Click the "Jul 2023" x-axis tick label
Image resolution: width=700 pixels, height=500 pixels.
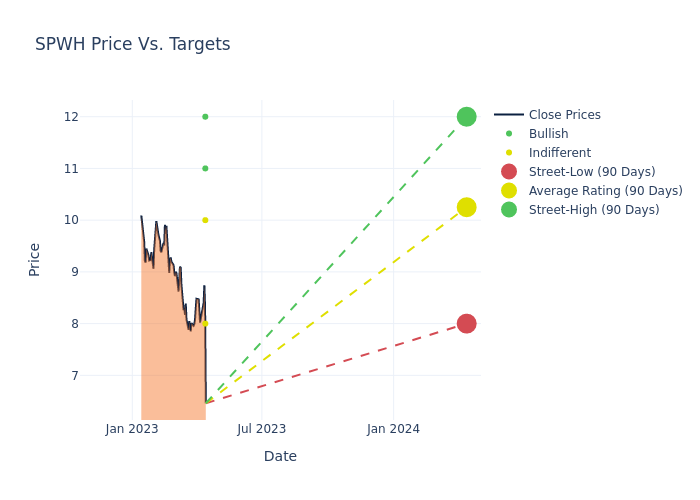(262, 429)
